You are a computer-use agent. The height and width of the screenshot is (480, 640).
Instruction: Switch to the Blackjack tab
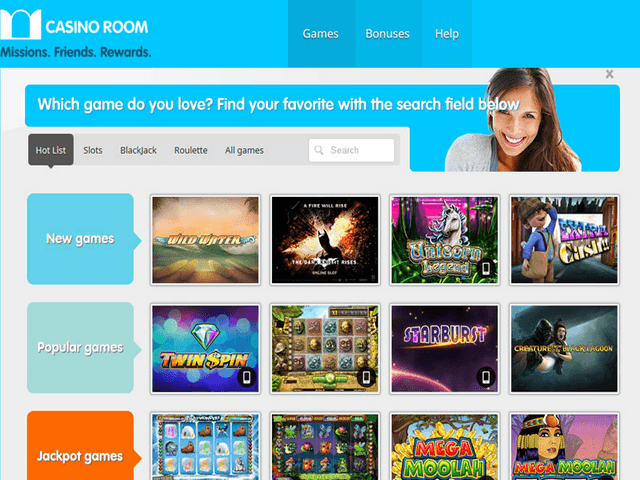[x=138, y=150]
